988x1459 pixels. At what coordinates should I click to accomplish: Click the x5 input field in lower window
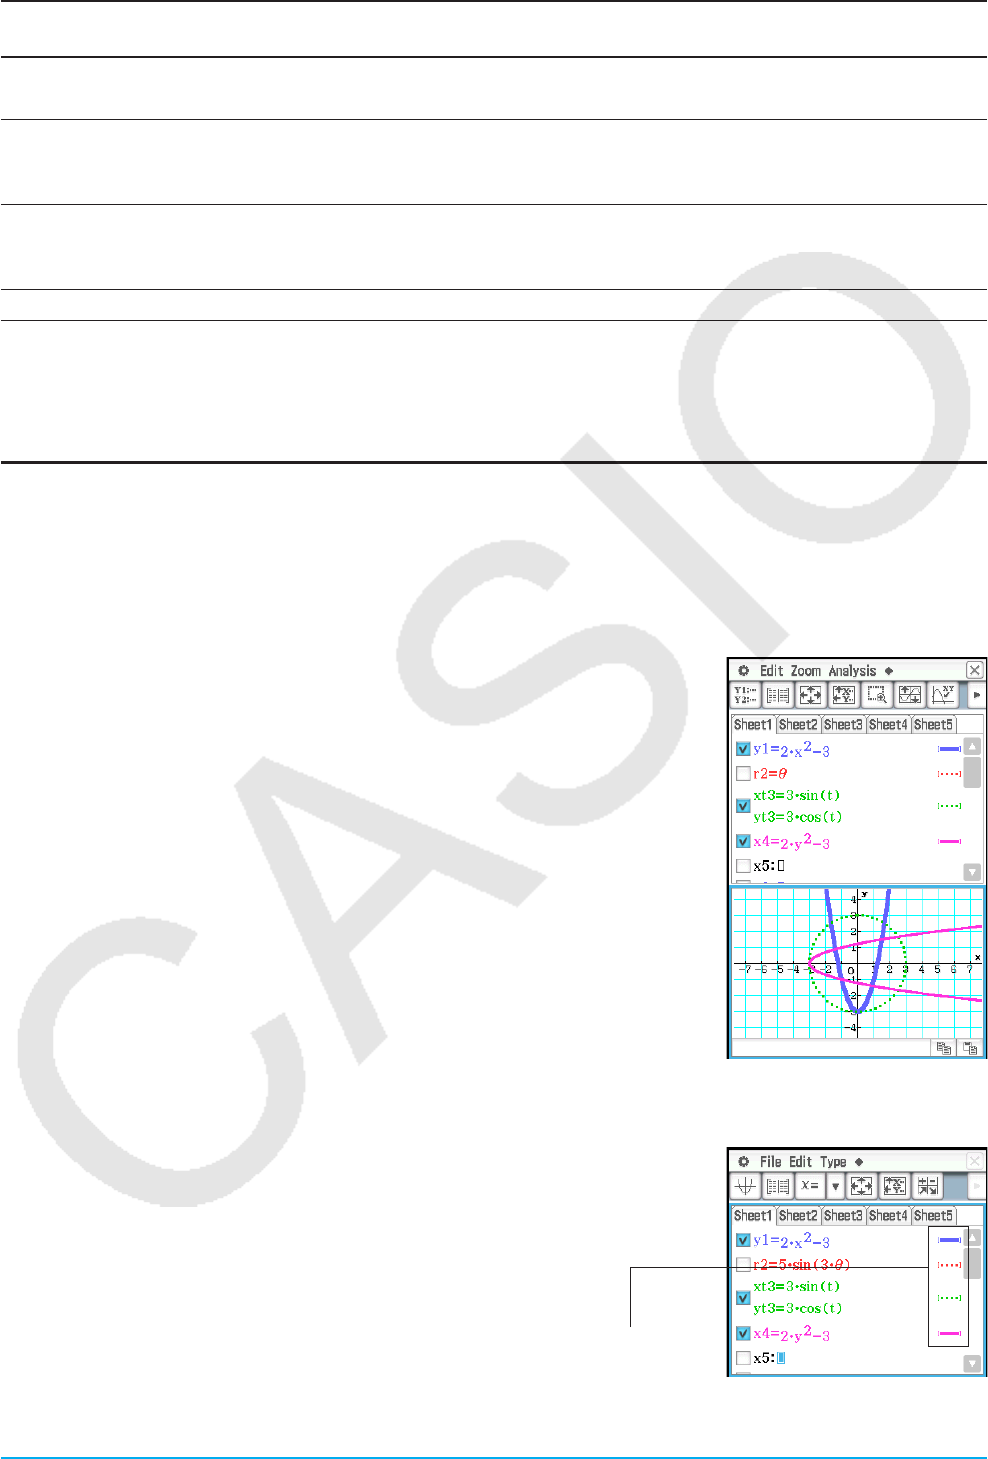coord(781,1358)
